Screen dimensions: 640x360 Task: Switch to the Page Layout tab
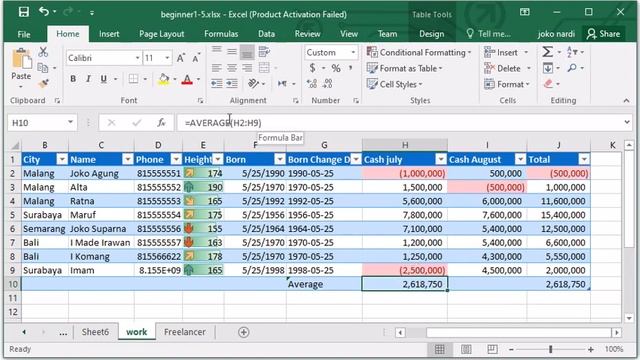(162, 34)
